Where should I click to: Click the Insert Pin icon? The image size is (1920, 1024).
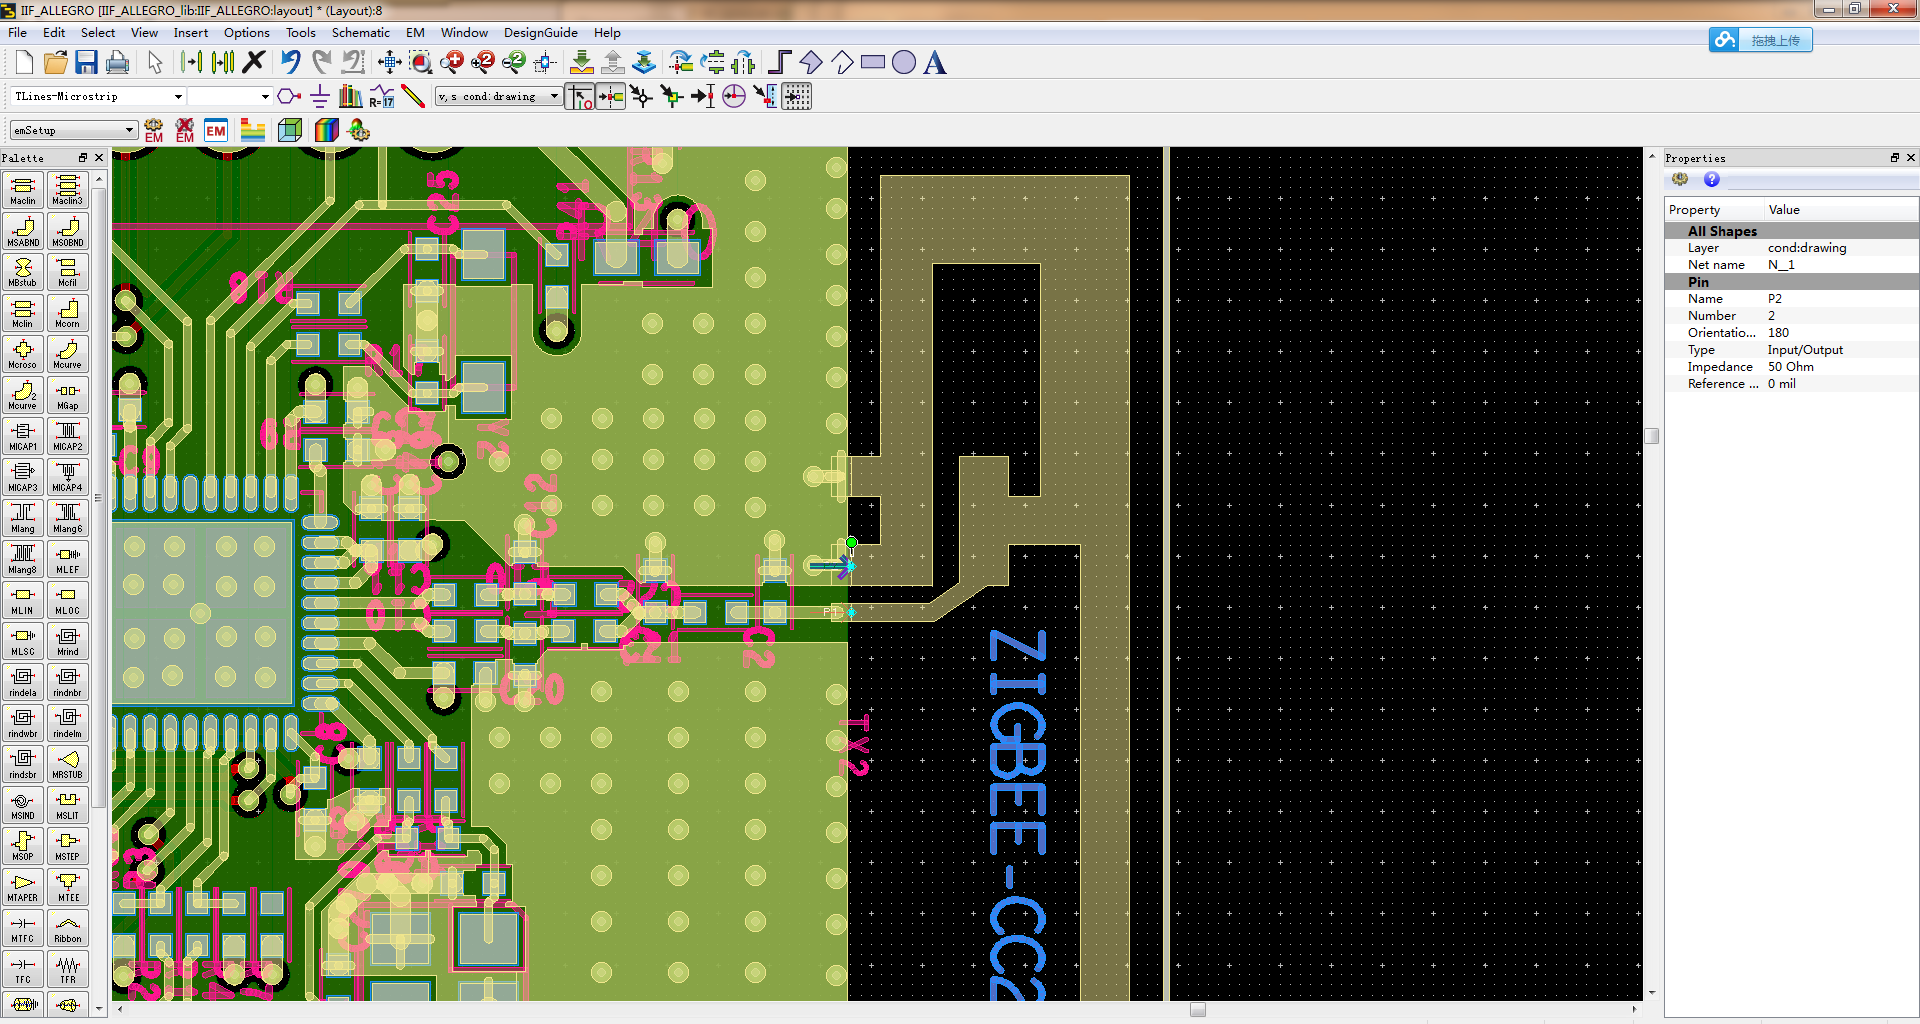tap(289, 96)
